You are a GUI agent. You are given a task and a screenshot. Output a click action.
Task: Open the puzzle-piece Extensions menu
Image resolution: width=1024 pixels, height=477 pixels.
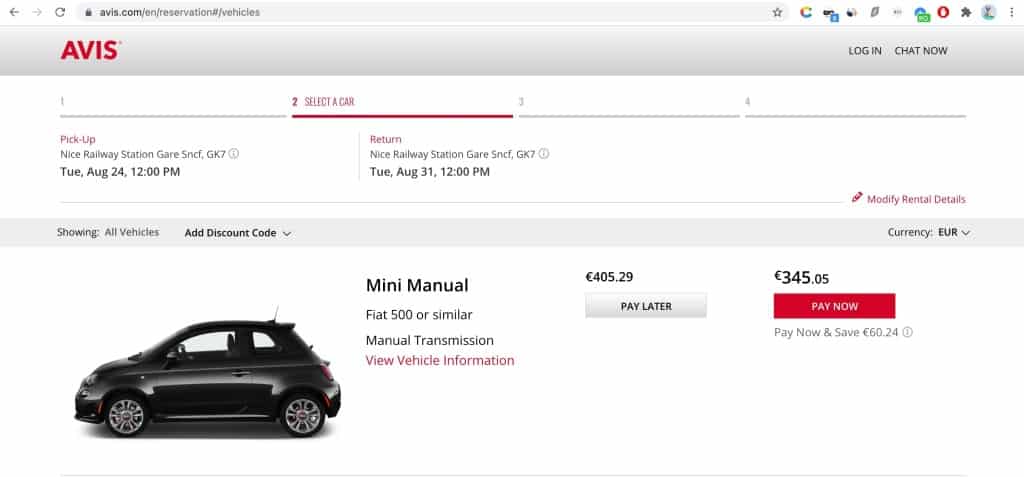click(x=966, y=12)
